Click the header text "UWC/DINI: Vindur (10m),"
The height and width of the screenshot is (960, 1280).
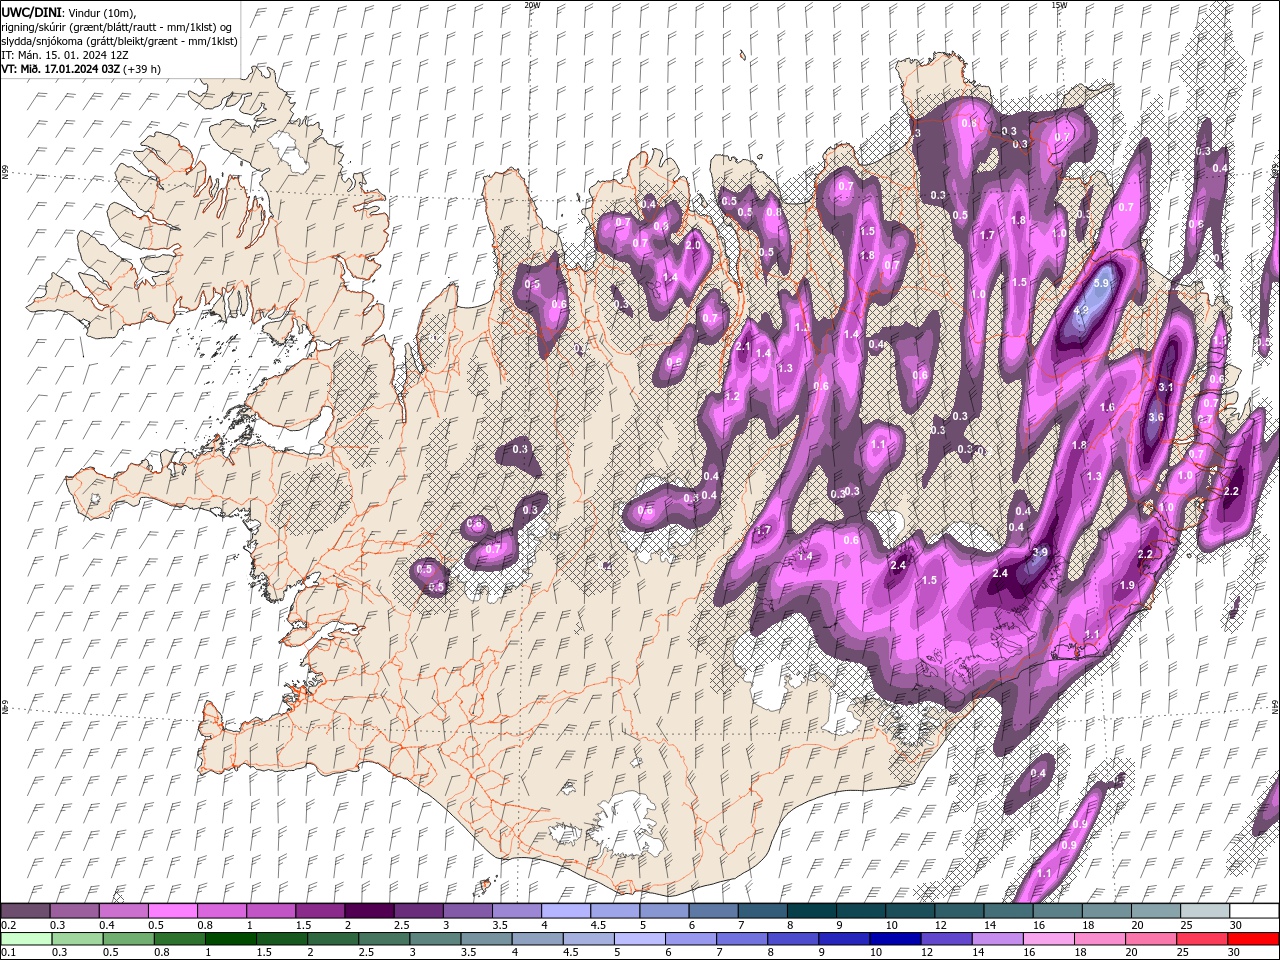pos(68,12)
